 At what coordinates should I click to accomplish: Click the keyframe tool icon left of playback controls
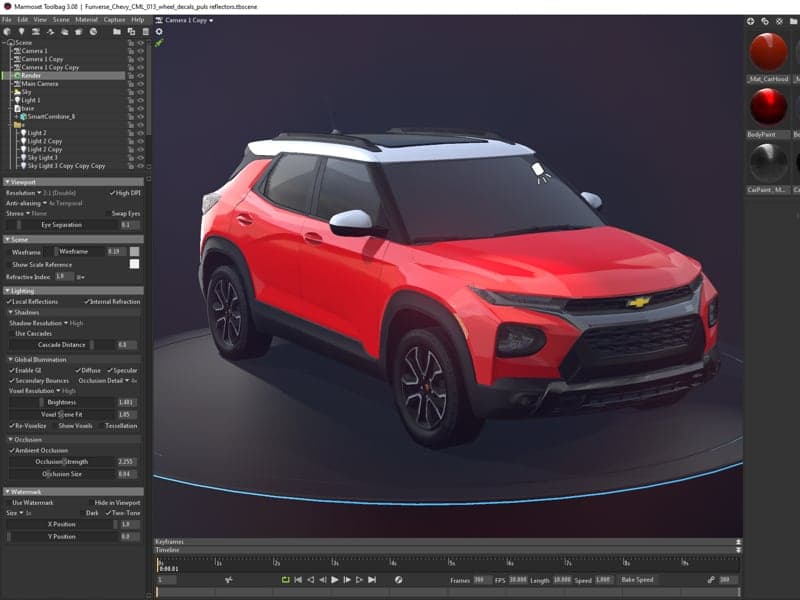(x=229, y=580)
